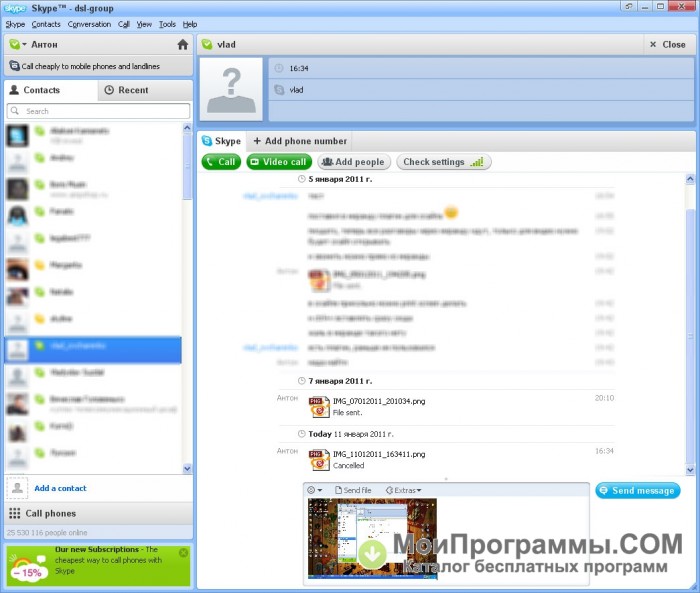
Task: Open Call phones dial pad
Action: click(98, 513)
